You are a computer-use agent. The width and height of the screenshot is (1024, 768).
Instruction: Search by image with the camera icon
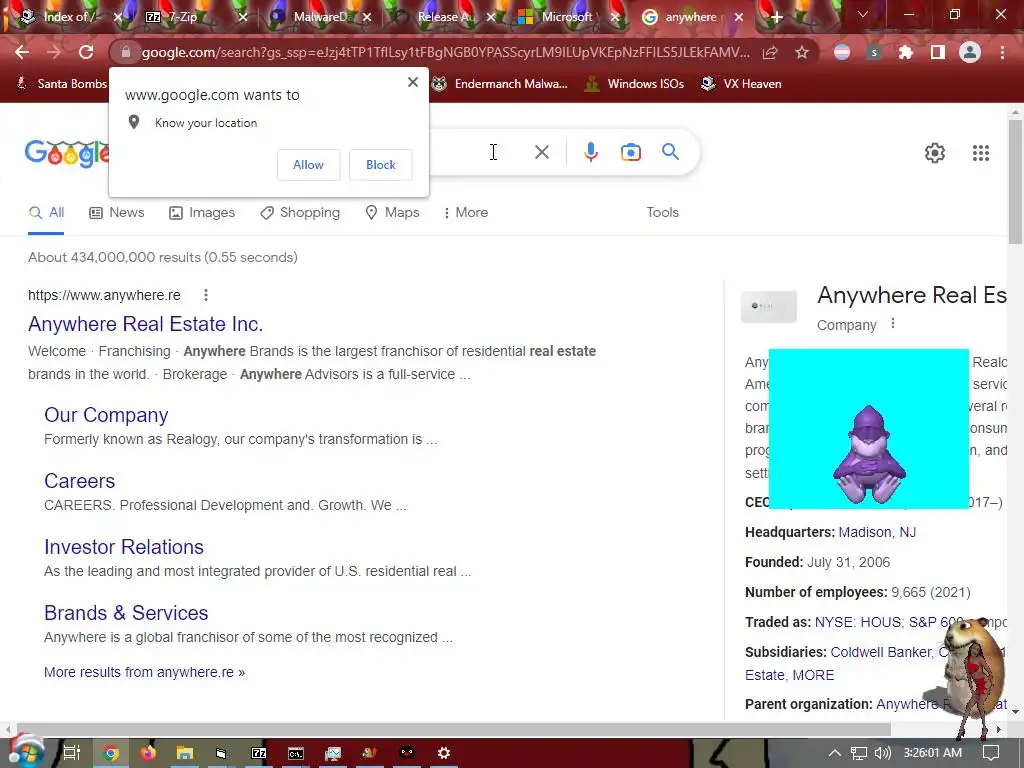[630, 152]
